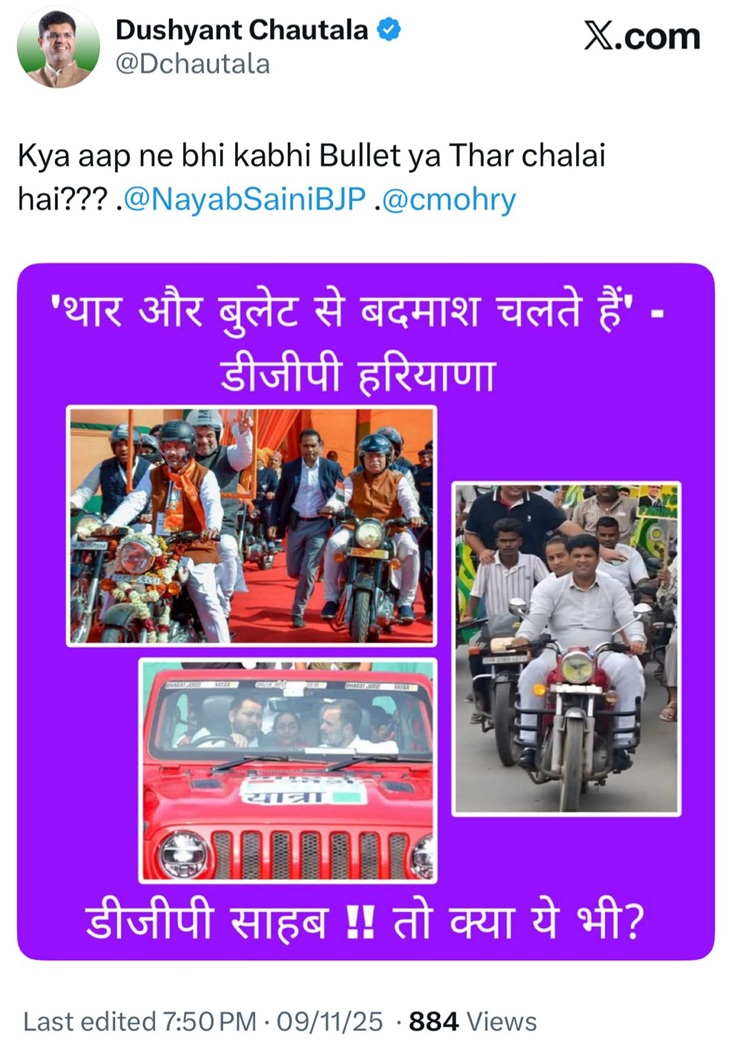Click the X.com logo watermark
Screen dimensions: 730x1051
(x=642, y=37)
